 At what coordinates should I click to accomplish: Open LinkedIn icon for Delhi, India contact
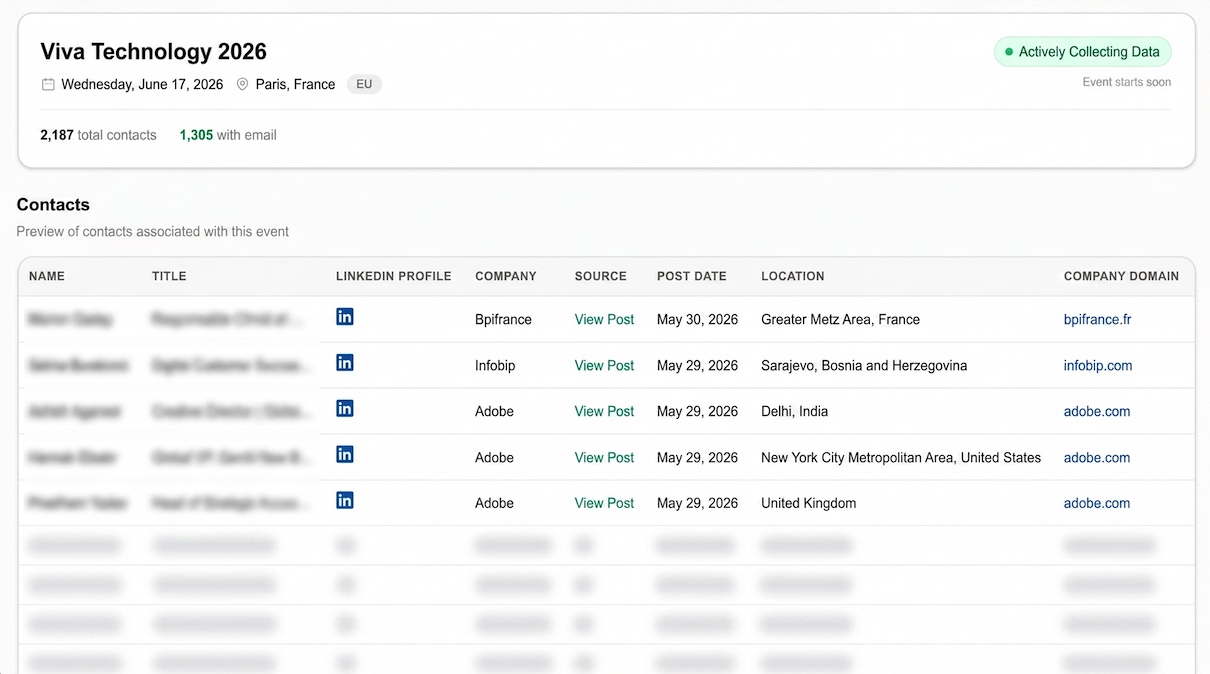click(x=345, y=408)
